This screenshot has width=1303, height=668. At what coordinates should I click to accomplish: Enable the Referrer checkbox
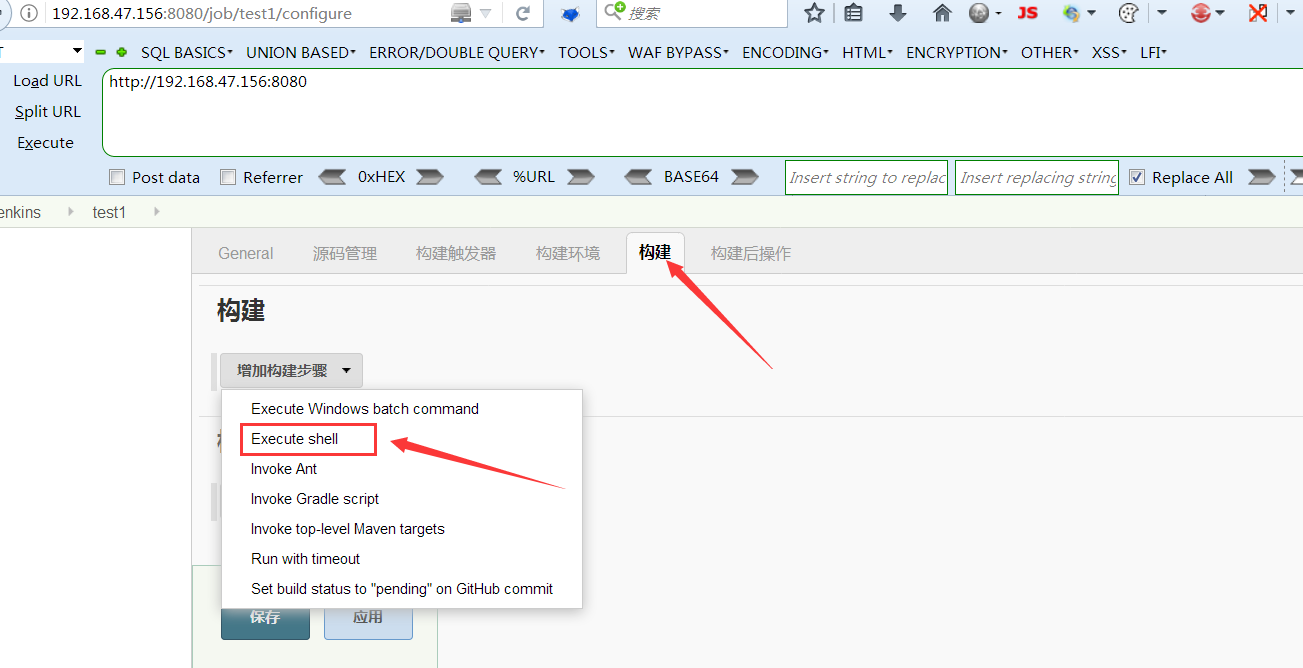click(228, 177)
